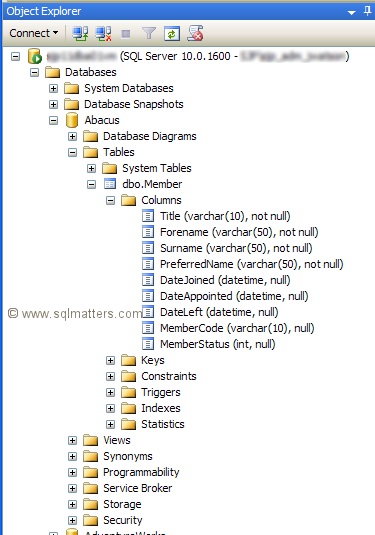Expand the Service Broker folder

tap(72, 489)
